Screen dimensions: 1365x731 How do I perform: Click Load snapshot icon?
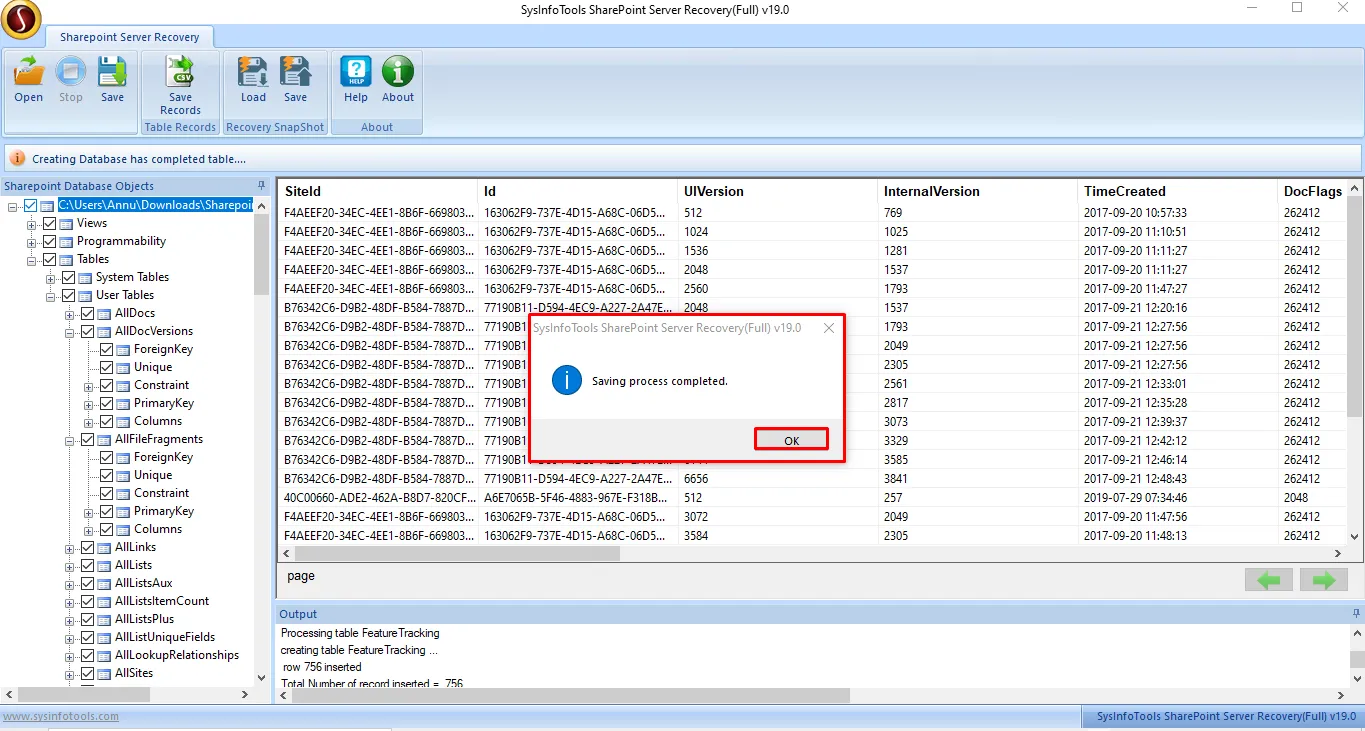point(253,73)
